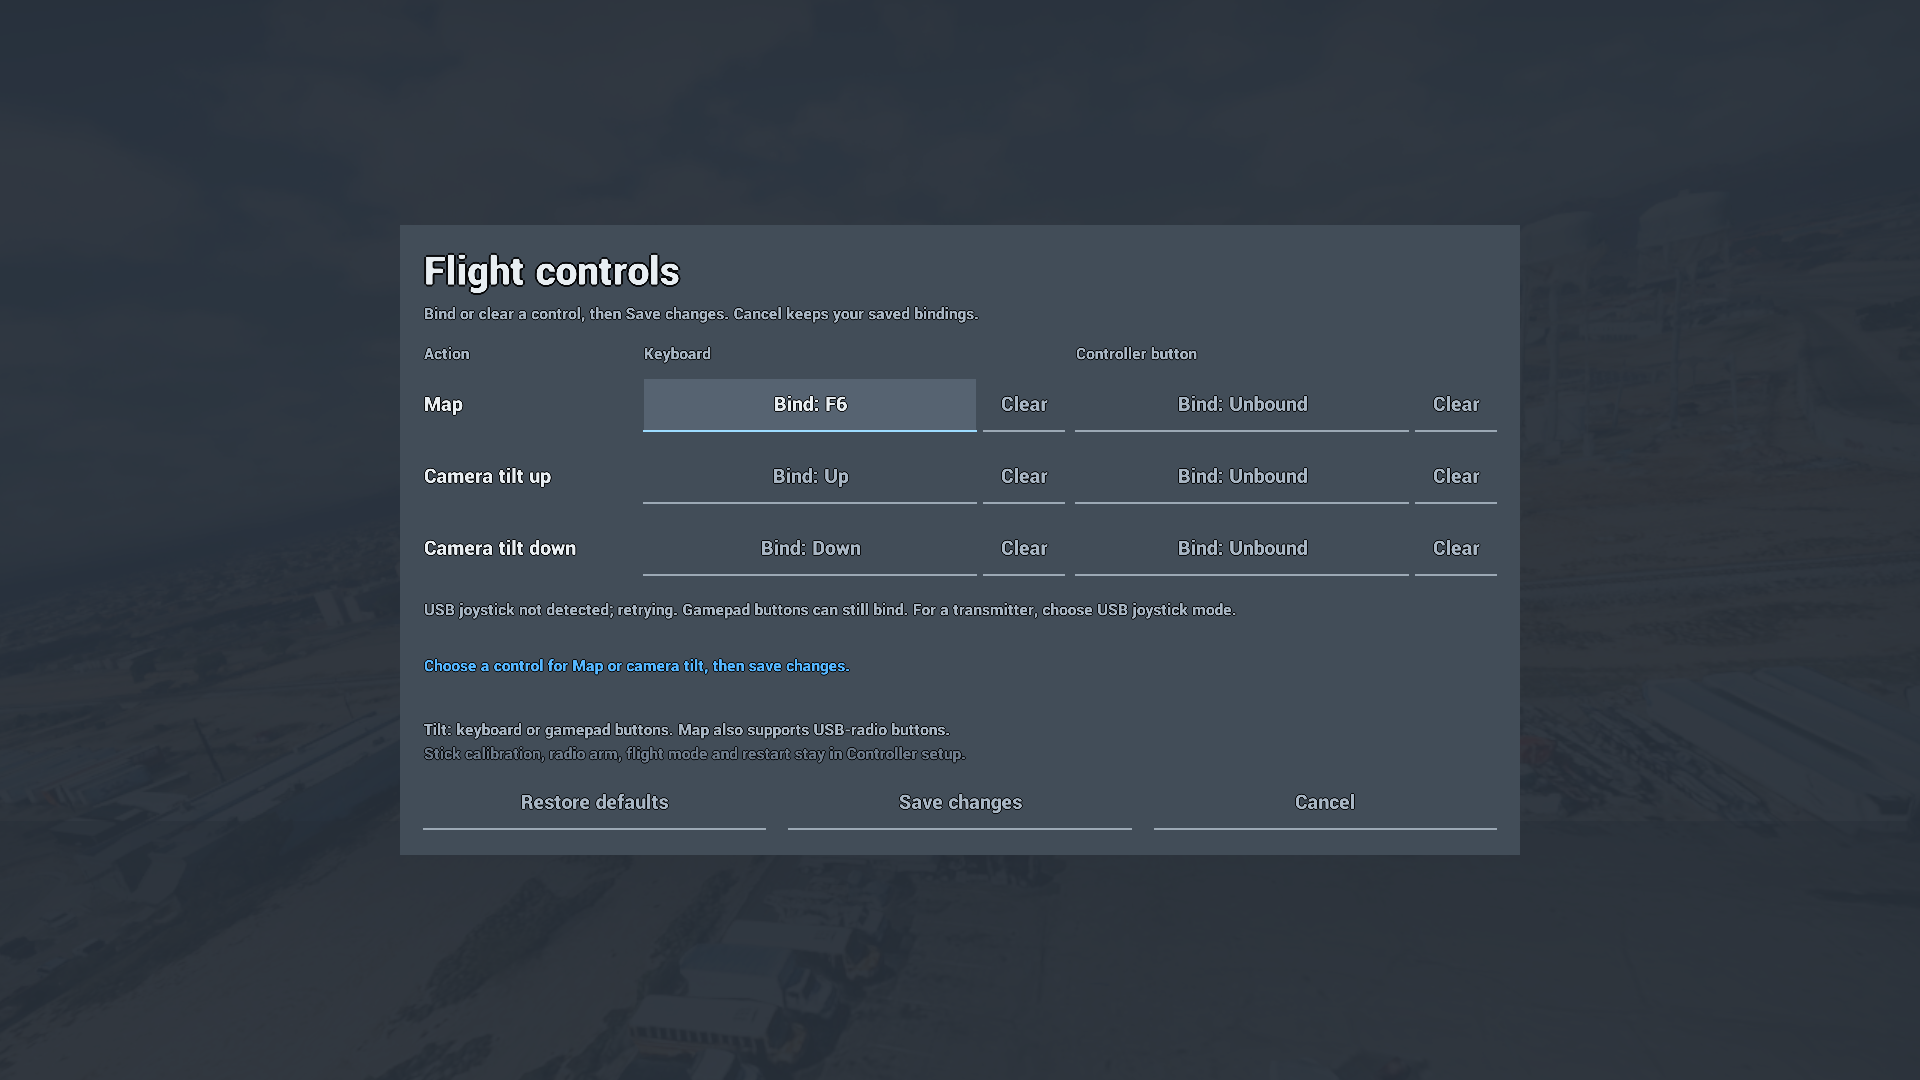Click the 'Stick calibration, radio arm' note

[694, 754]
